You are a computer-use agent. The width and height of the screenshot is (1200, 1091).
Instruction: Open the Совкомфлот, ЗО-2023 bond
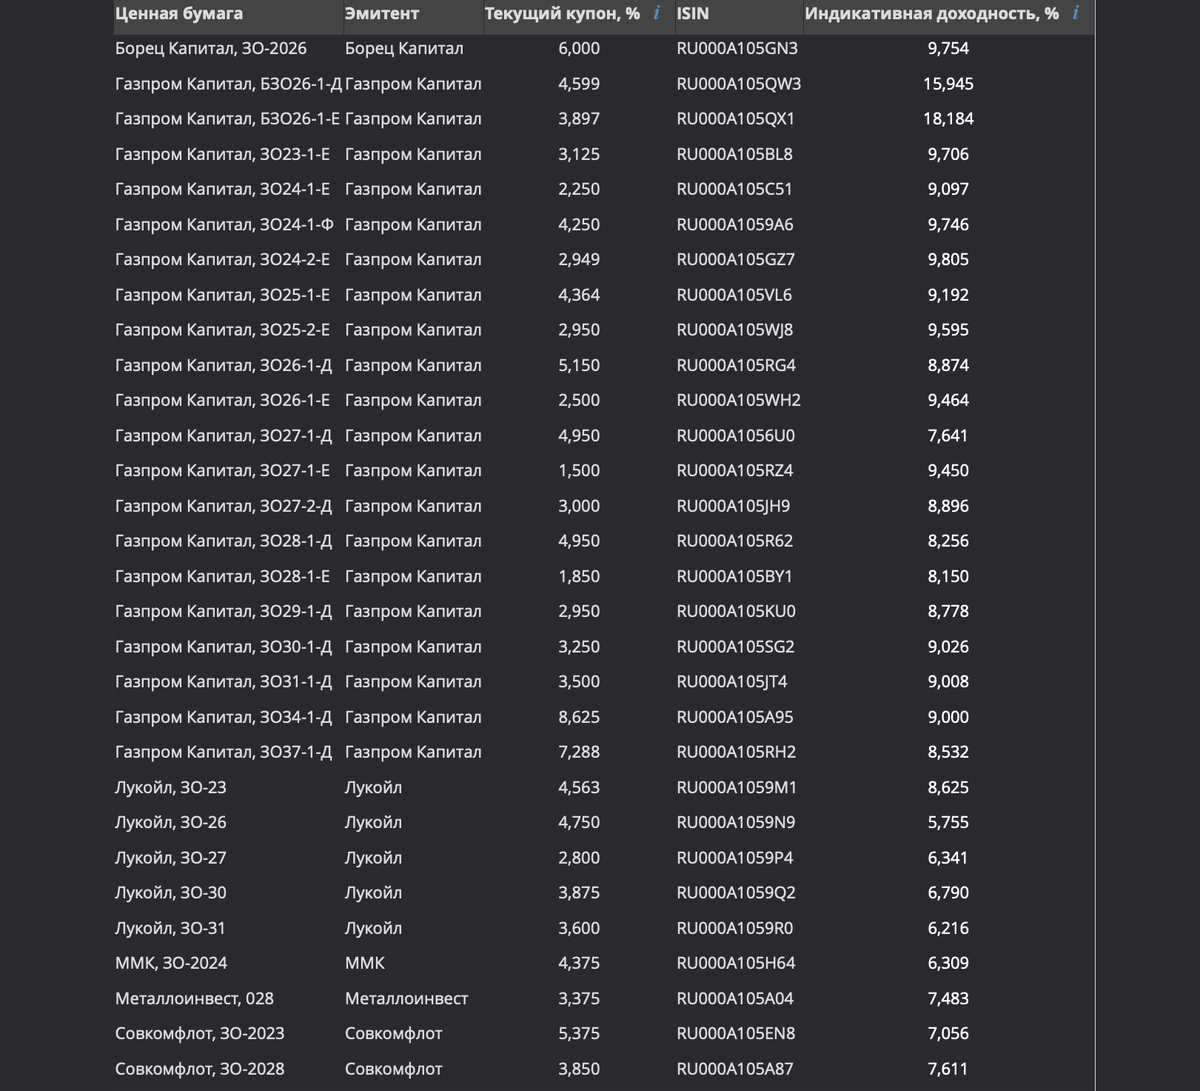coord(200,1034)
